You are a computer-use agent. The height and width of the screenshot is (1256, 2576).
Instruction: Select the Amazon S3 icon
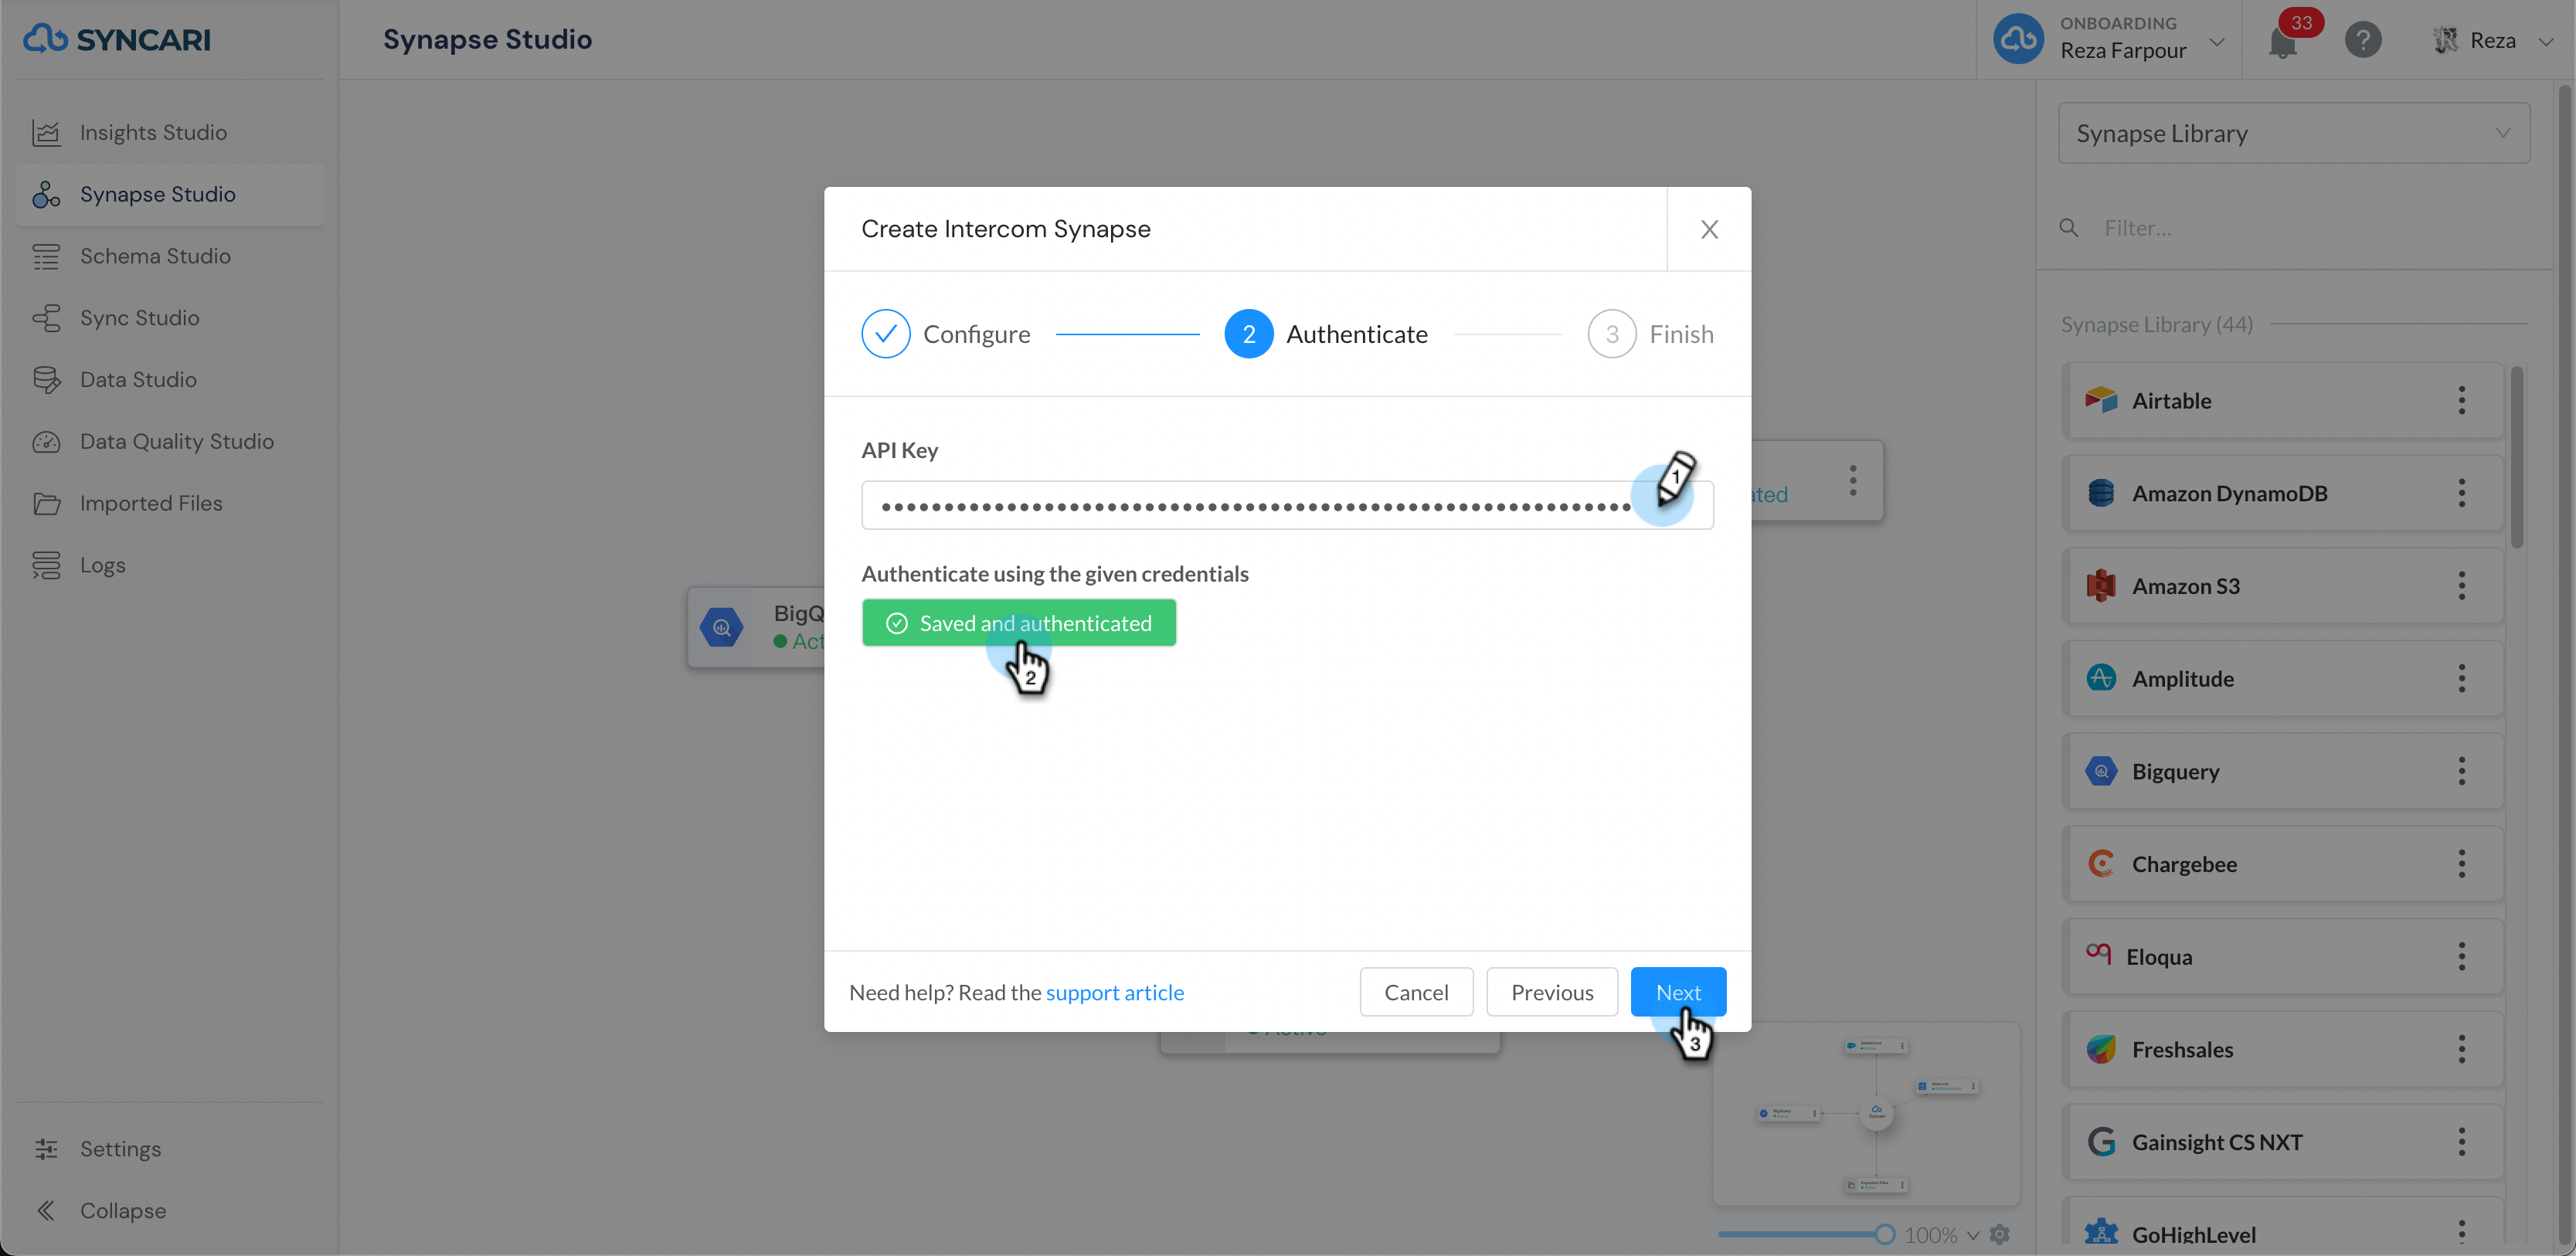click(2101, 587)
